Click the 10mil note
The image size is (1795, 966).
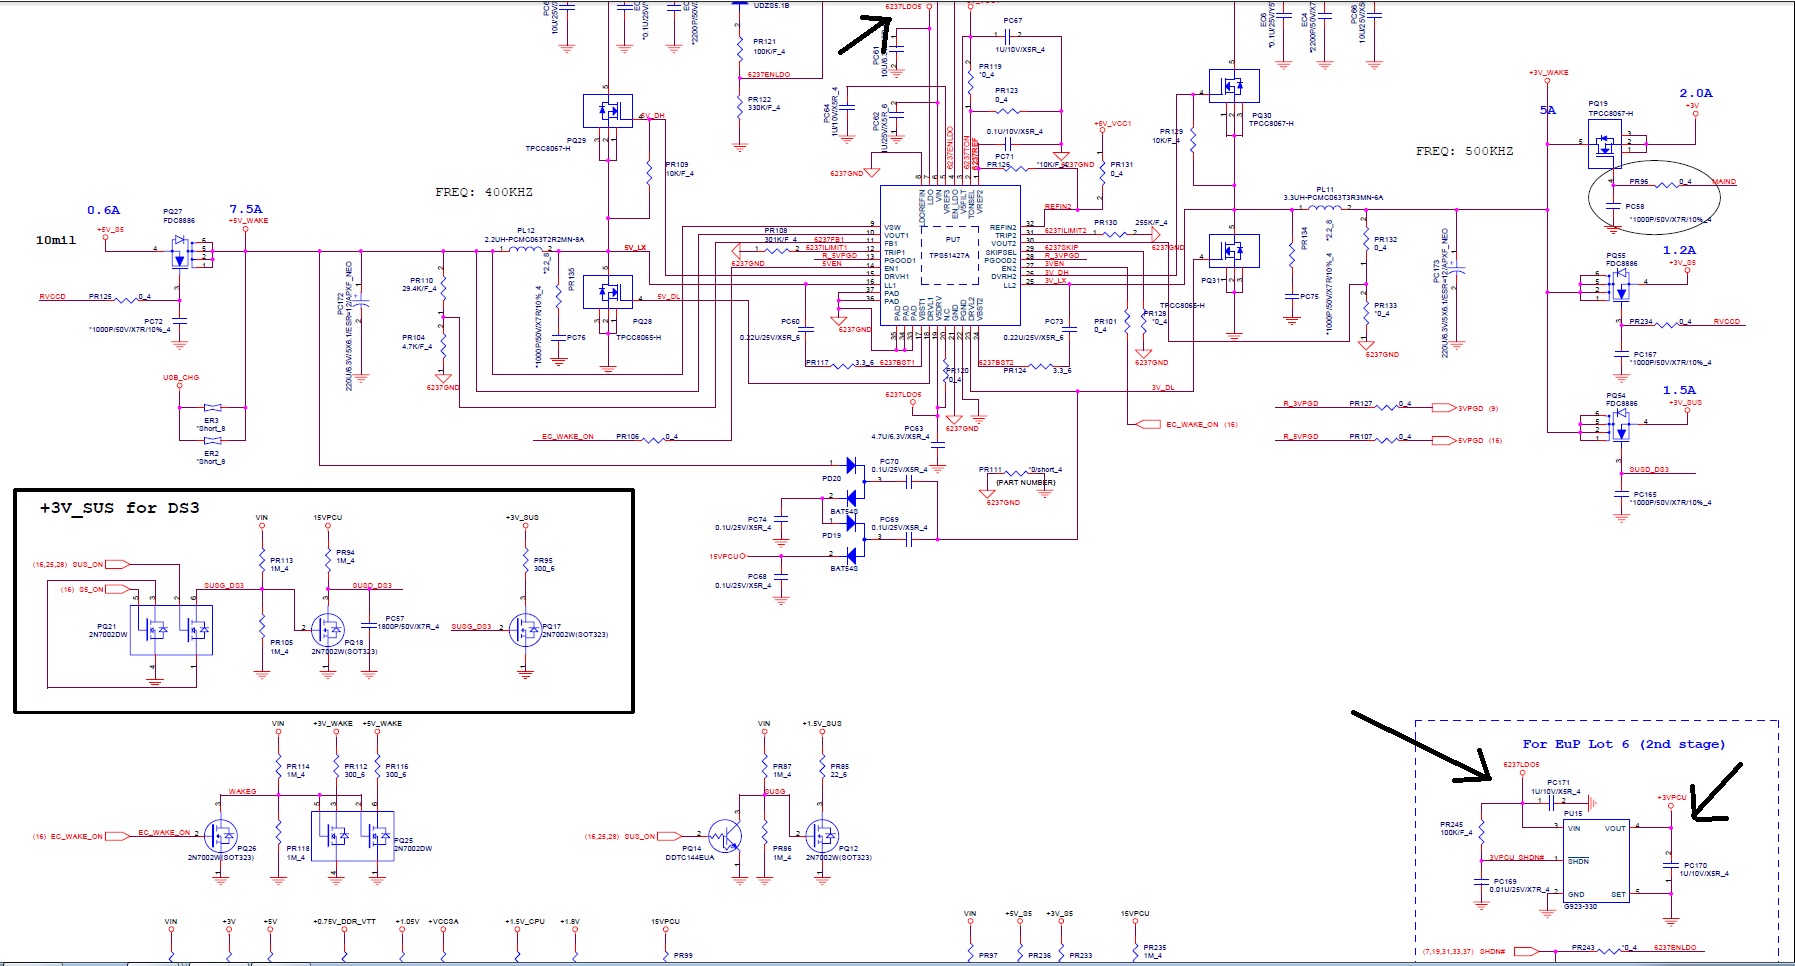(x=55, y=240)
